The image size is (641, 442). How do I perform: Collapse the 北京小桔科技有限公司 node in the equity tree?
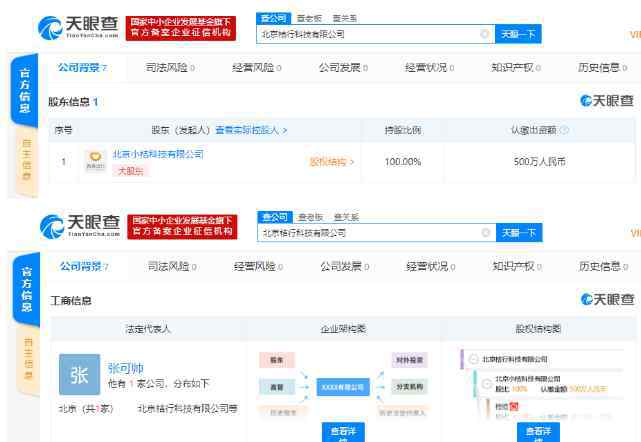[486, 384]
